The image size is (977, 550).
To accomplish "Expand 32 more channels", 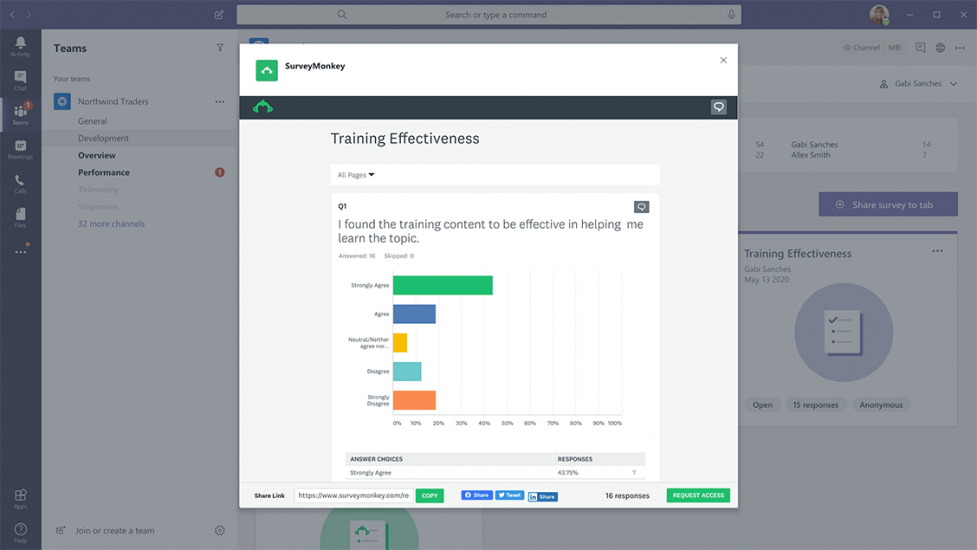I will tap(111, 224).
